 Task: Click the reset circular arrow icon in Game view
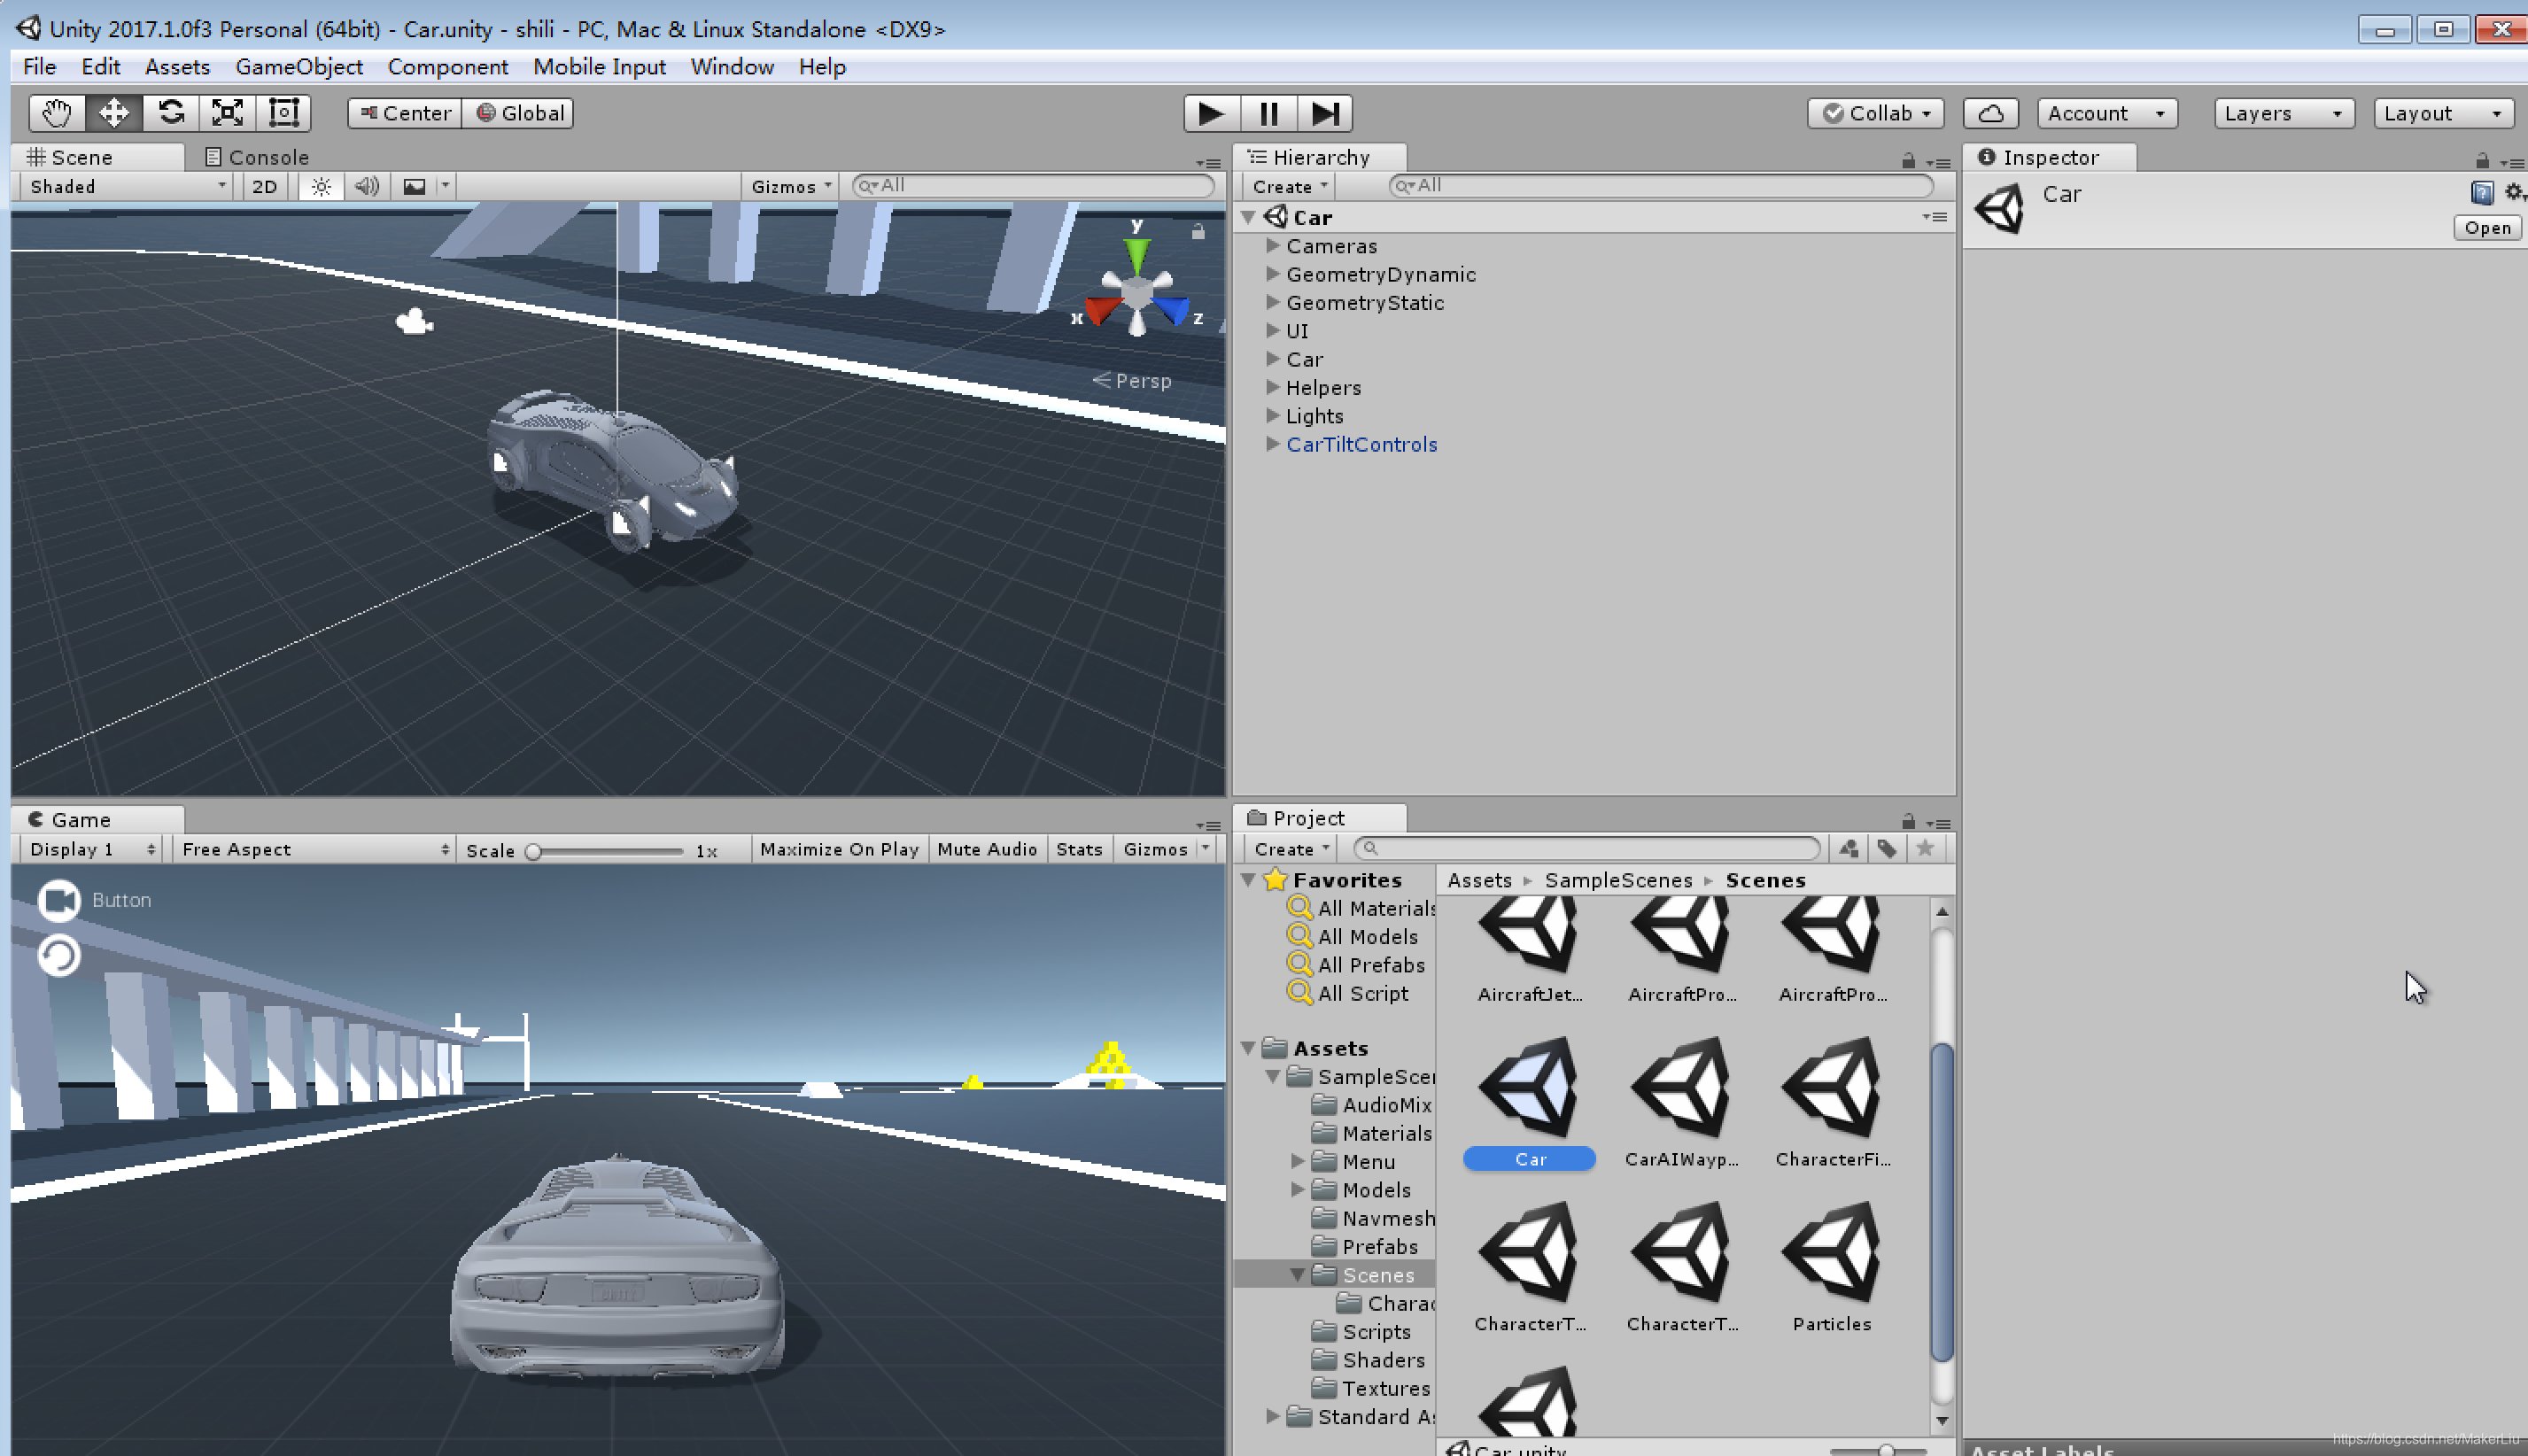(59, 956)
